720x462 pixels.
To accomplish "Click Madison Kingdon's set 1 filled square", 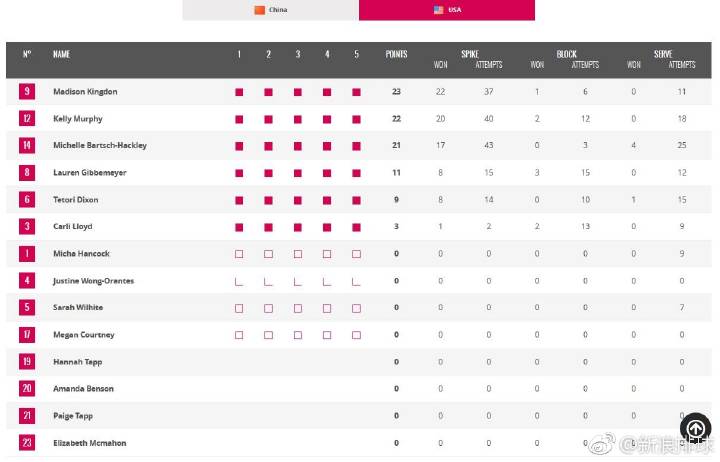I will (x=239, y=92).
